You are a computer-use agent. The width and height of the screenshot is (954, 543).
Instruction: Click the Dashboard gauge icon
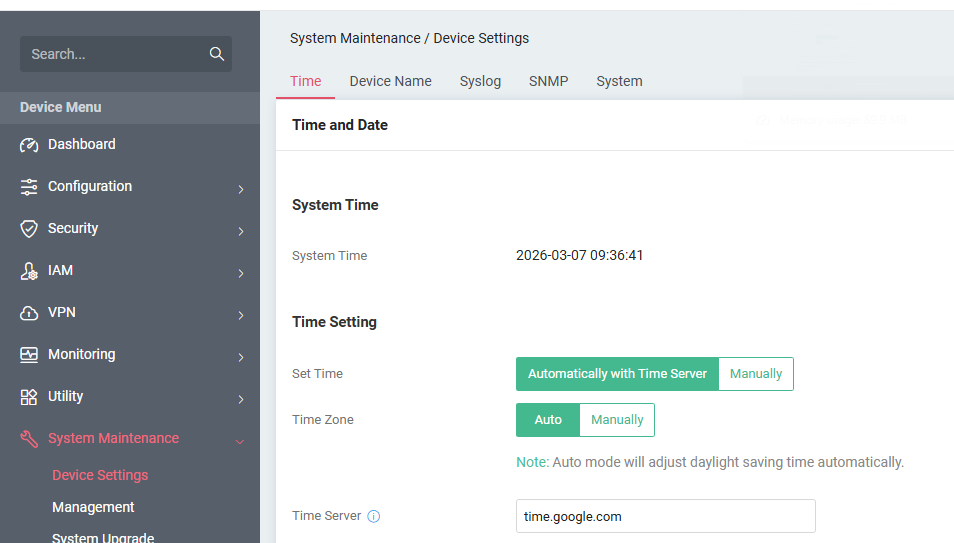pos(29,145)
